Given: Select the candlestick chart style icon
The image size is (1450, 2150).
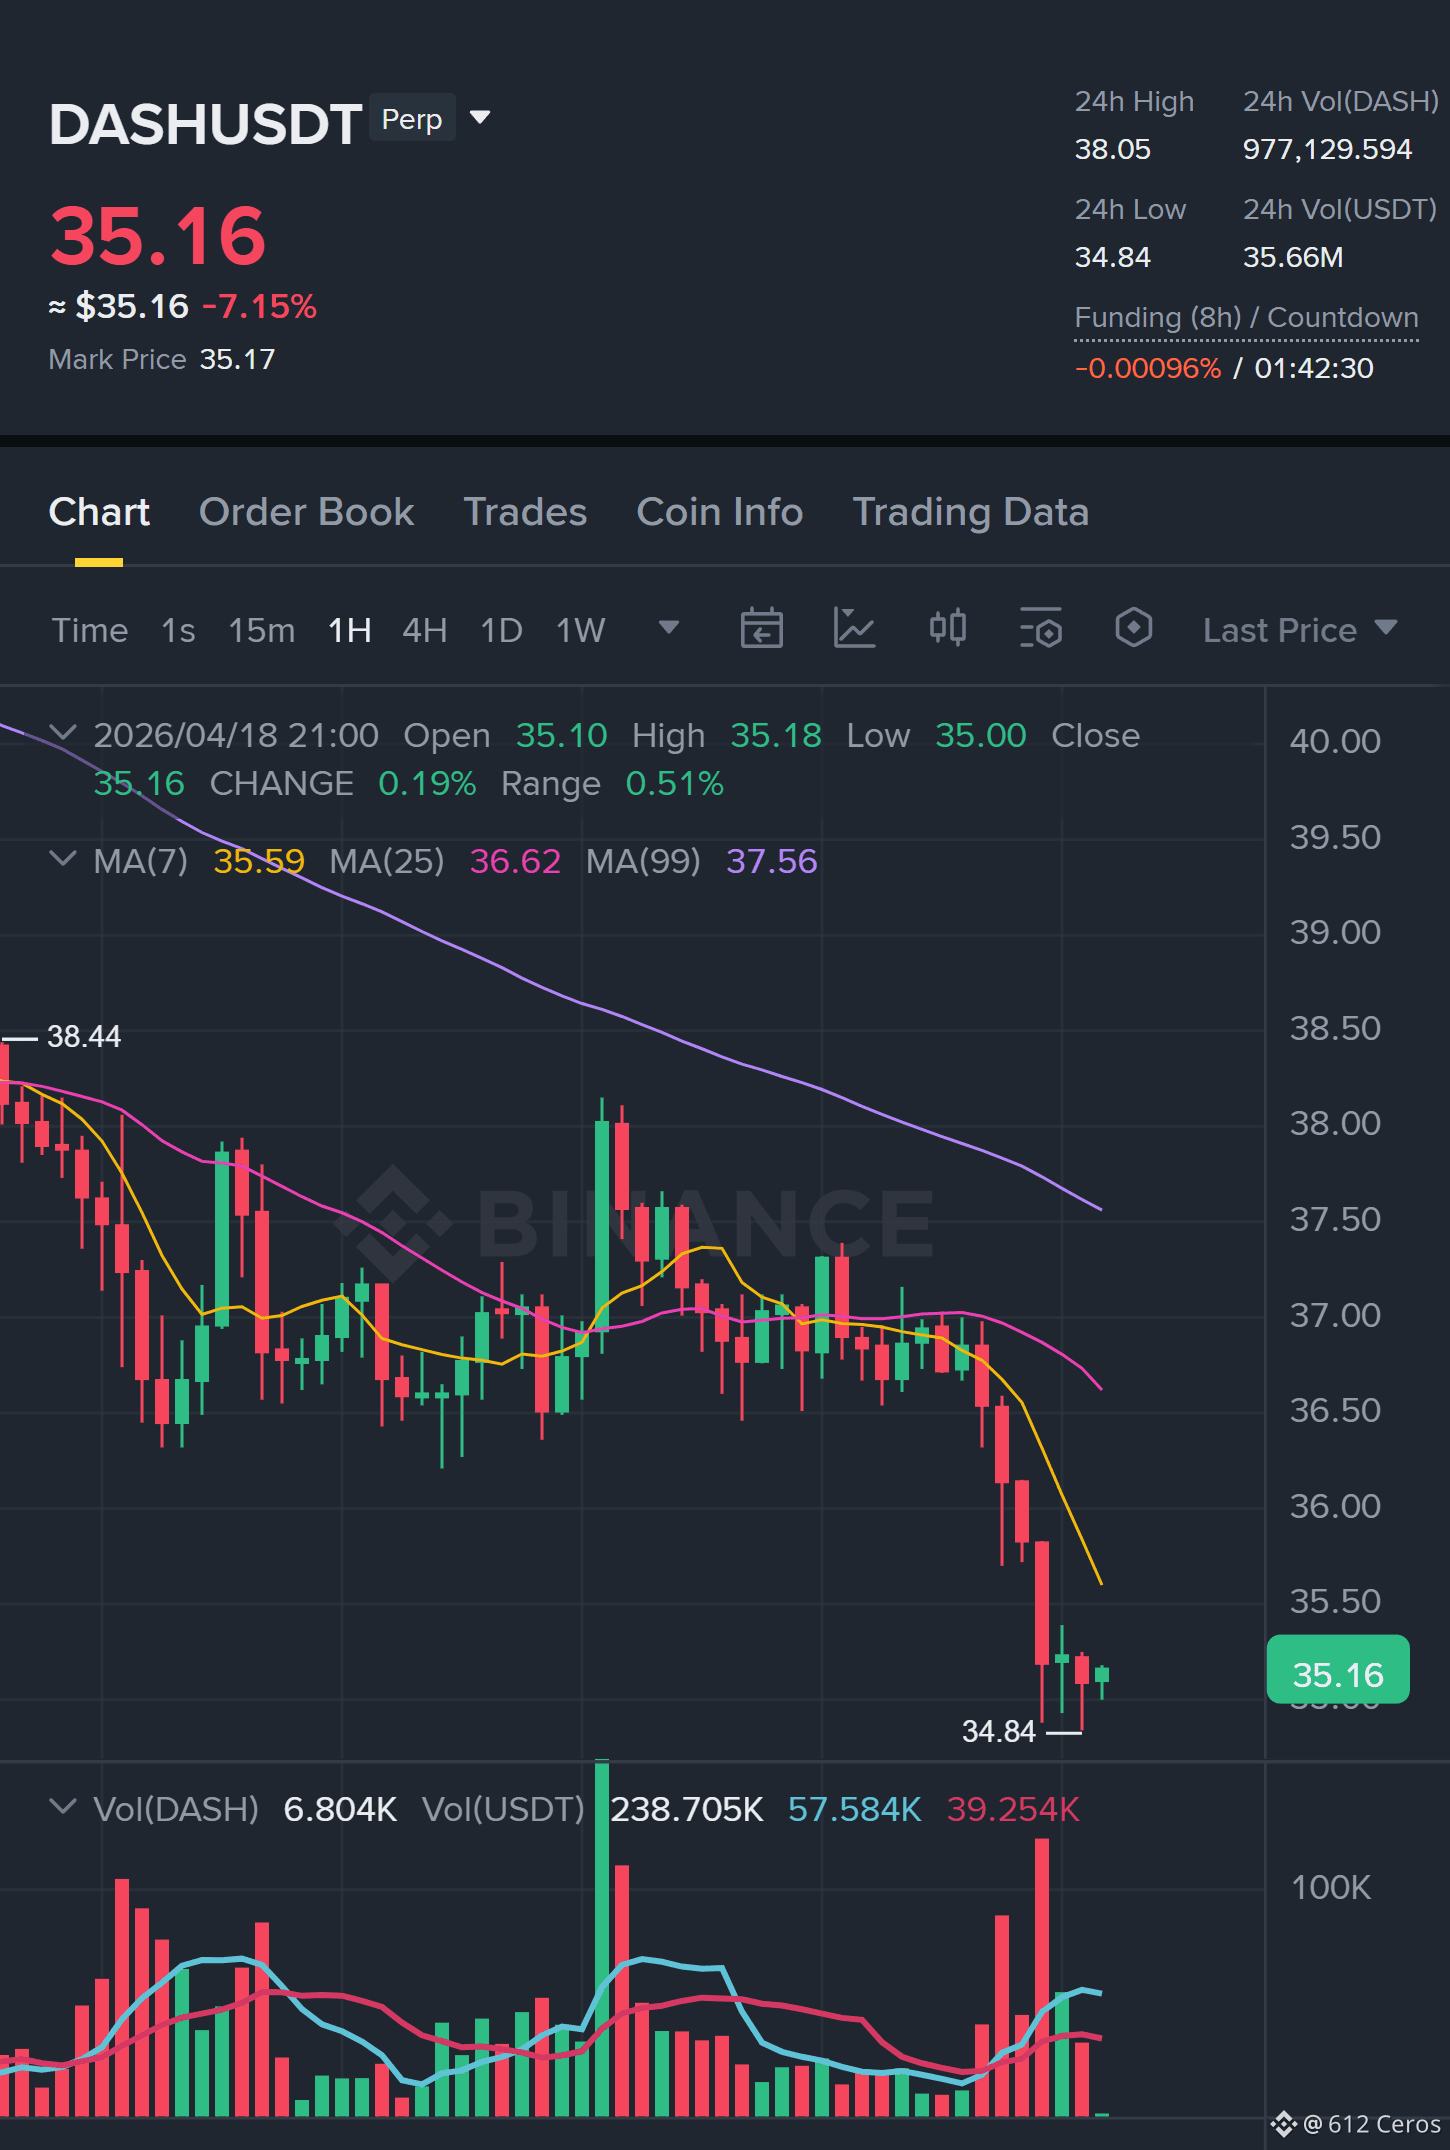Looking at the screenshot, I should (948, 629).
